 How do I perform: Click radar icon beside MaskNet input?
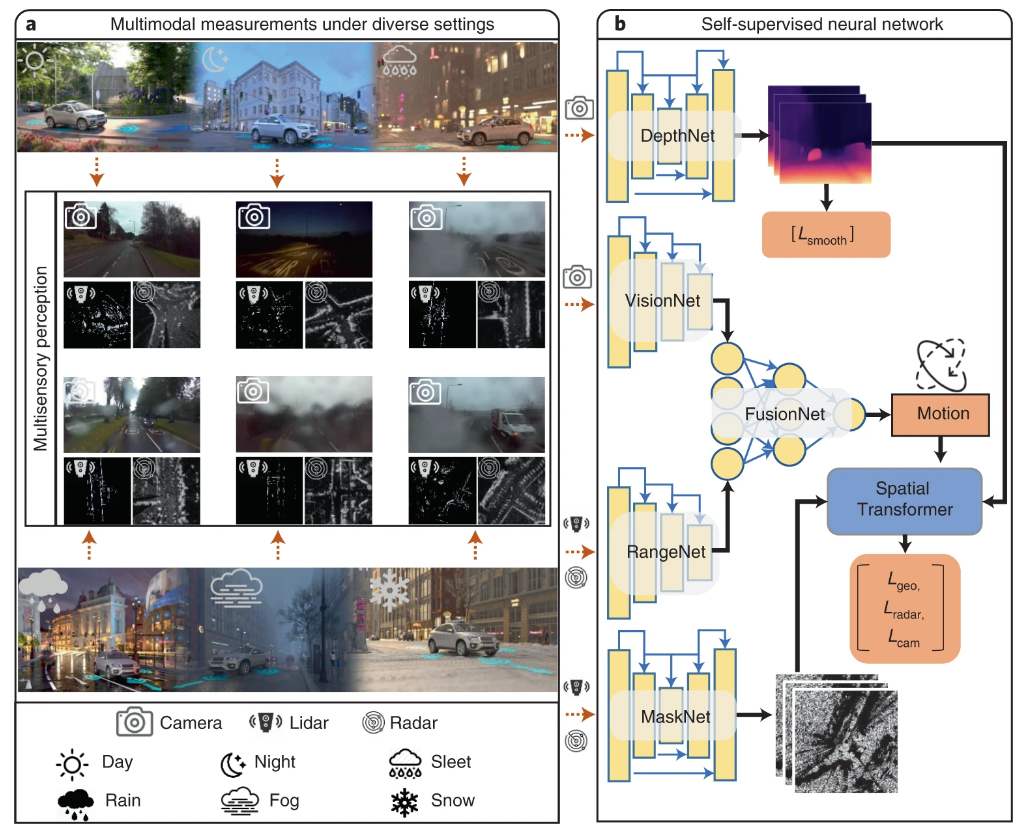(x=576, y=741)
